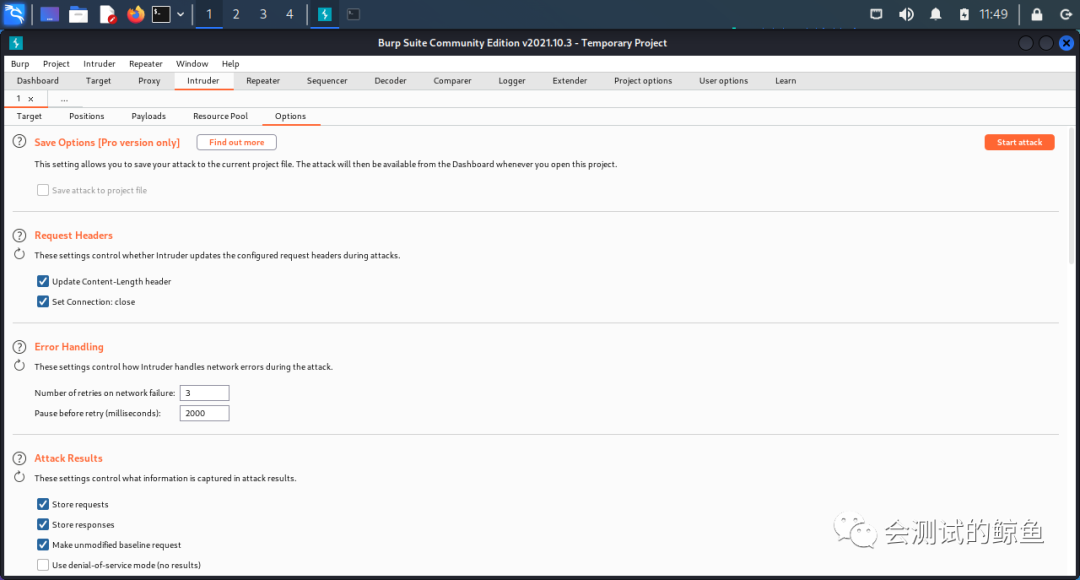Open the Positions sub-tab

[x=87, y=116]
